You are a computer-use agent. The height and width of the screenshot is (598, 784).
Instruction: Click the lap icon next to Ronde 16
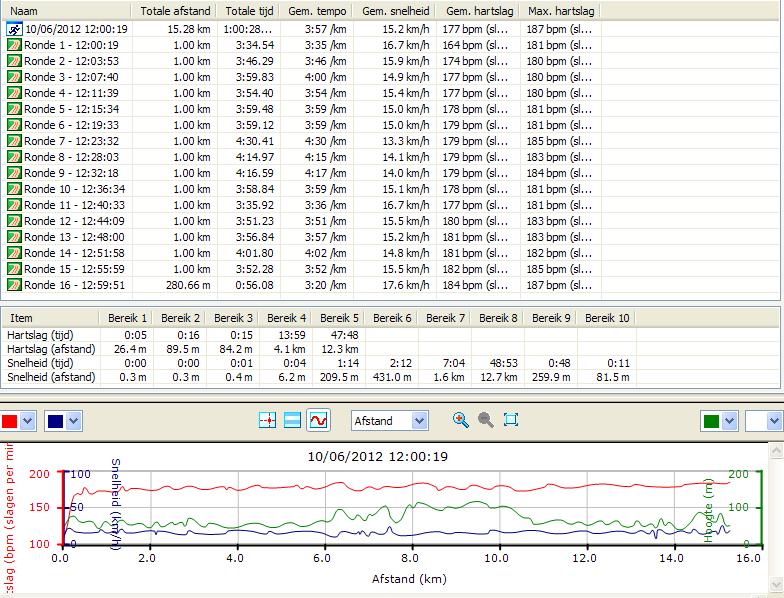click(x=14, y=285)
